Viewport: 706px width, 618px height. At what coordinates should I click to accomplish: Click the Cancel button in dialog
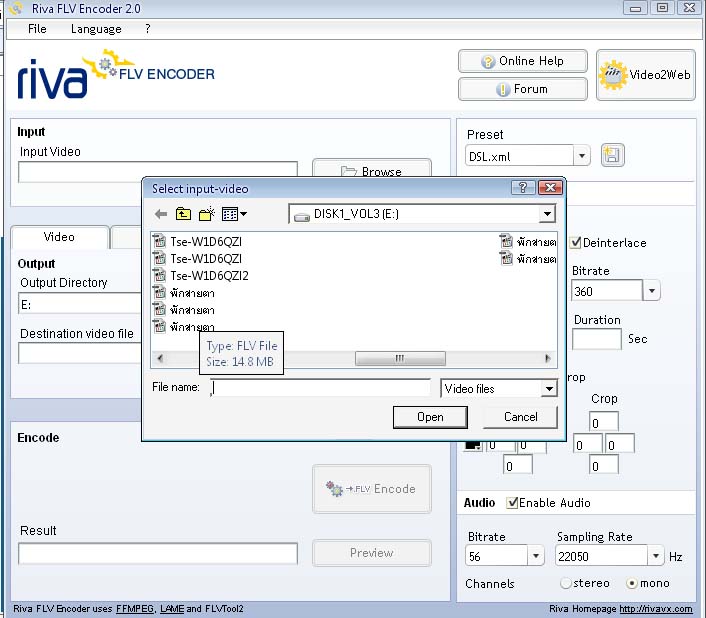pyautogui.click(x=520, y=417)
